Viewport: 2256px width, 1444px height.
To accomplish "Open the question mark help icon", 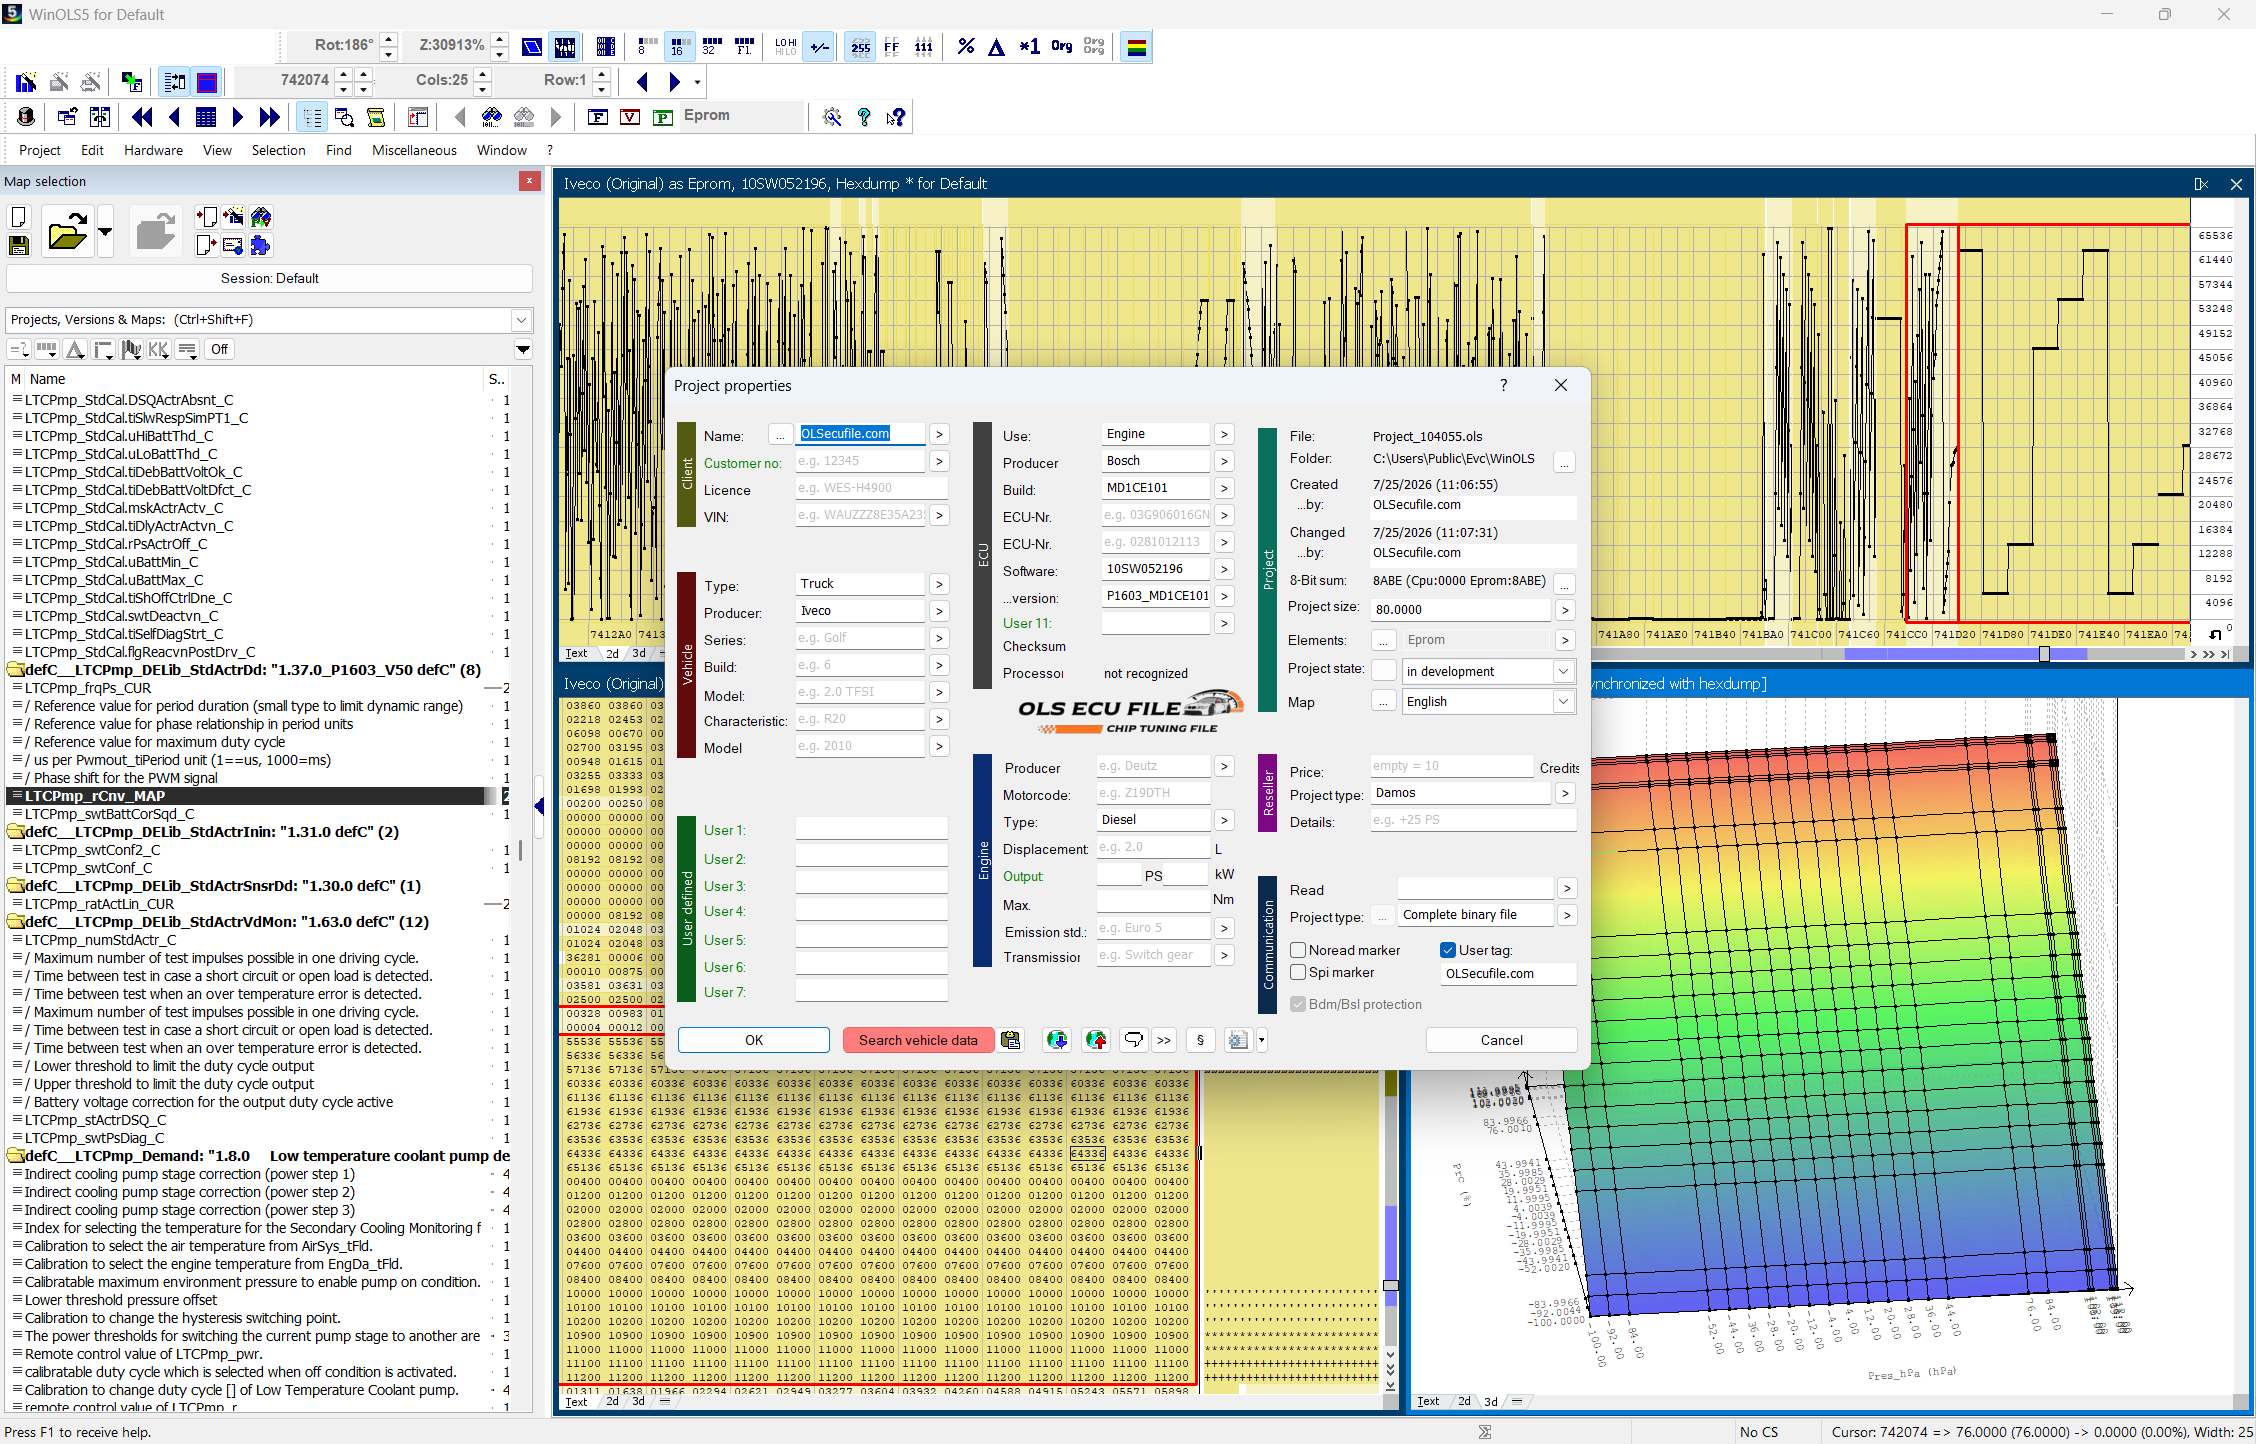I will pyautogui.click(x=864, y=117).
